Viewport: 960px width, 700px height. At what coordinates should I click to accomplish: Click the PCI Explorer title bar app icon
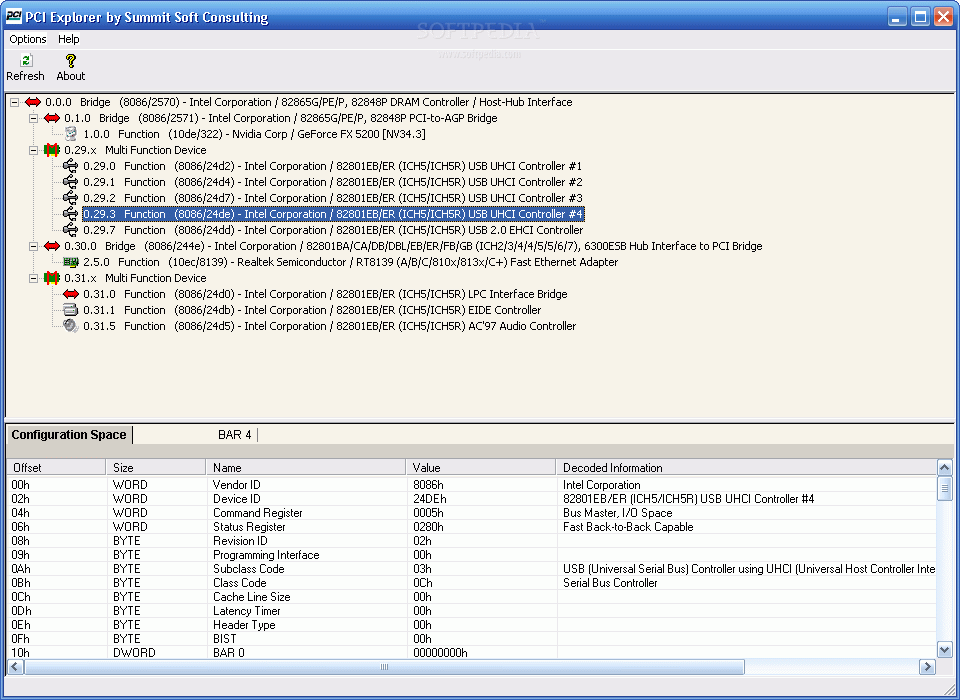point(13,17)
